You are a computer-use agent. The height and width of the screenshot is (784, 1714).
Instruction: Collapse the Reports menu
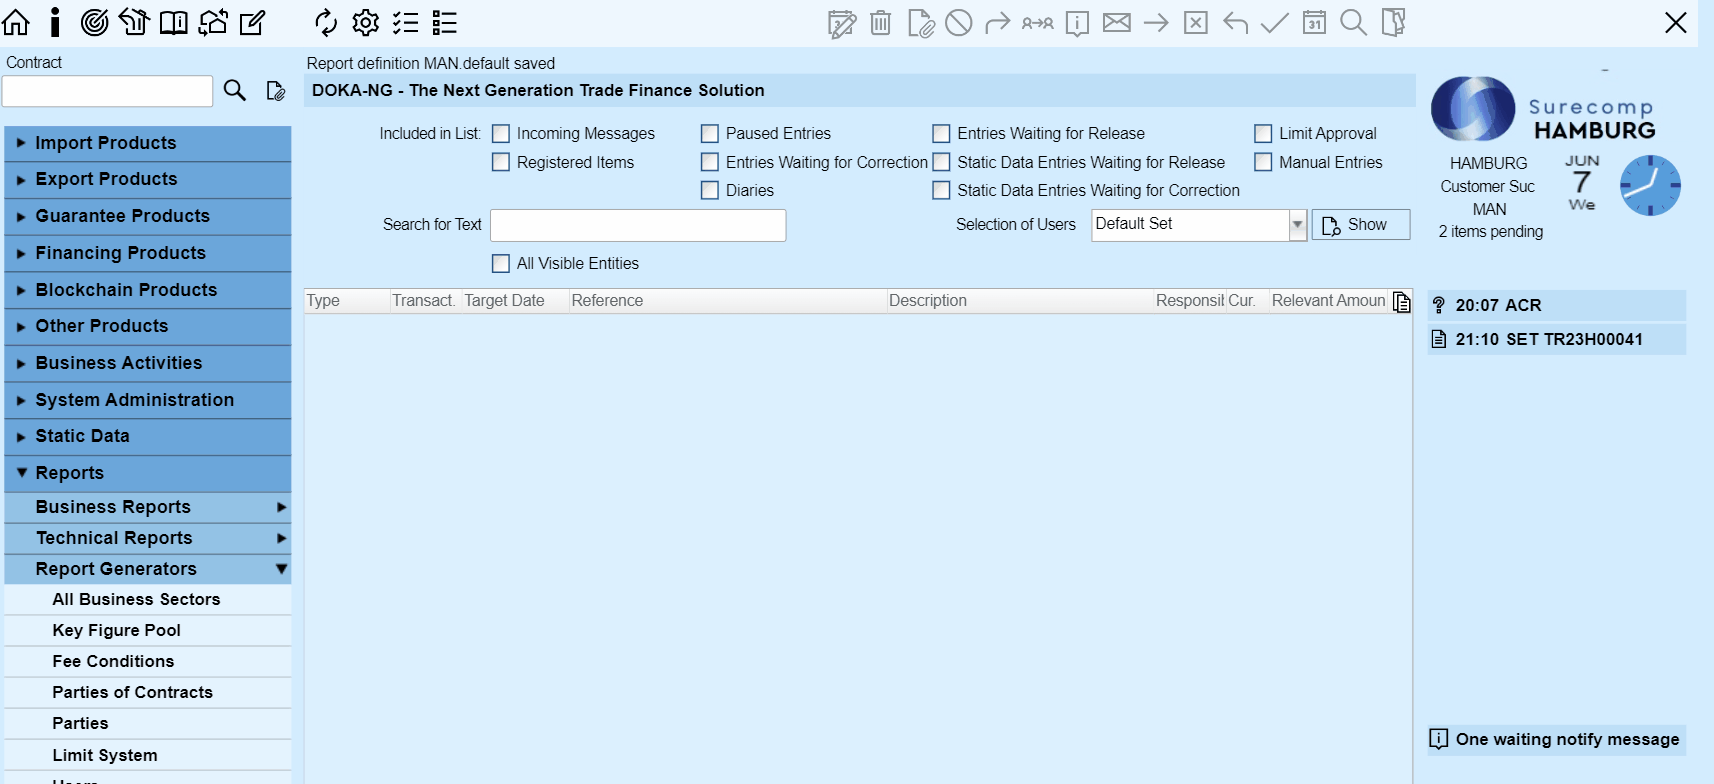[x=148, y=473]
